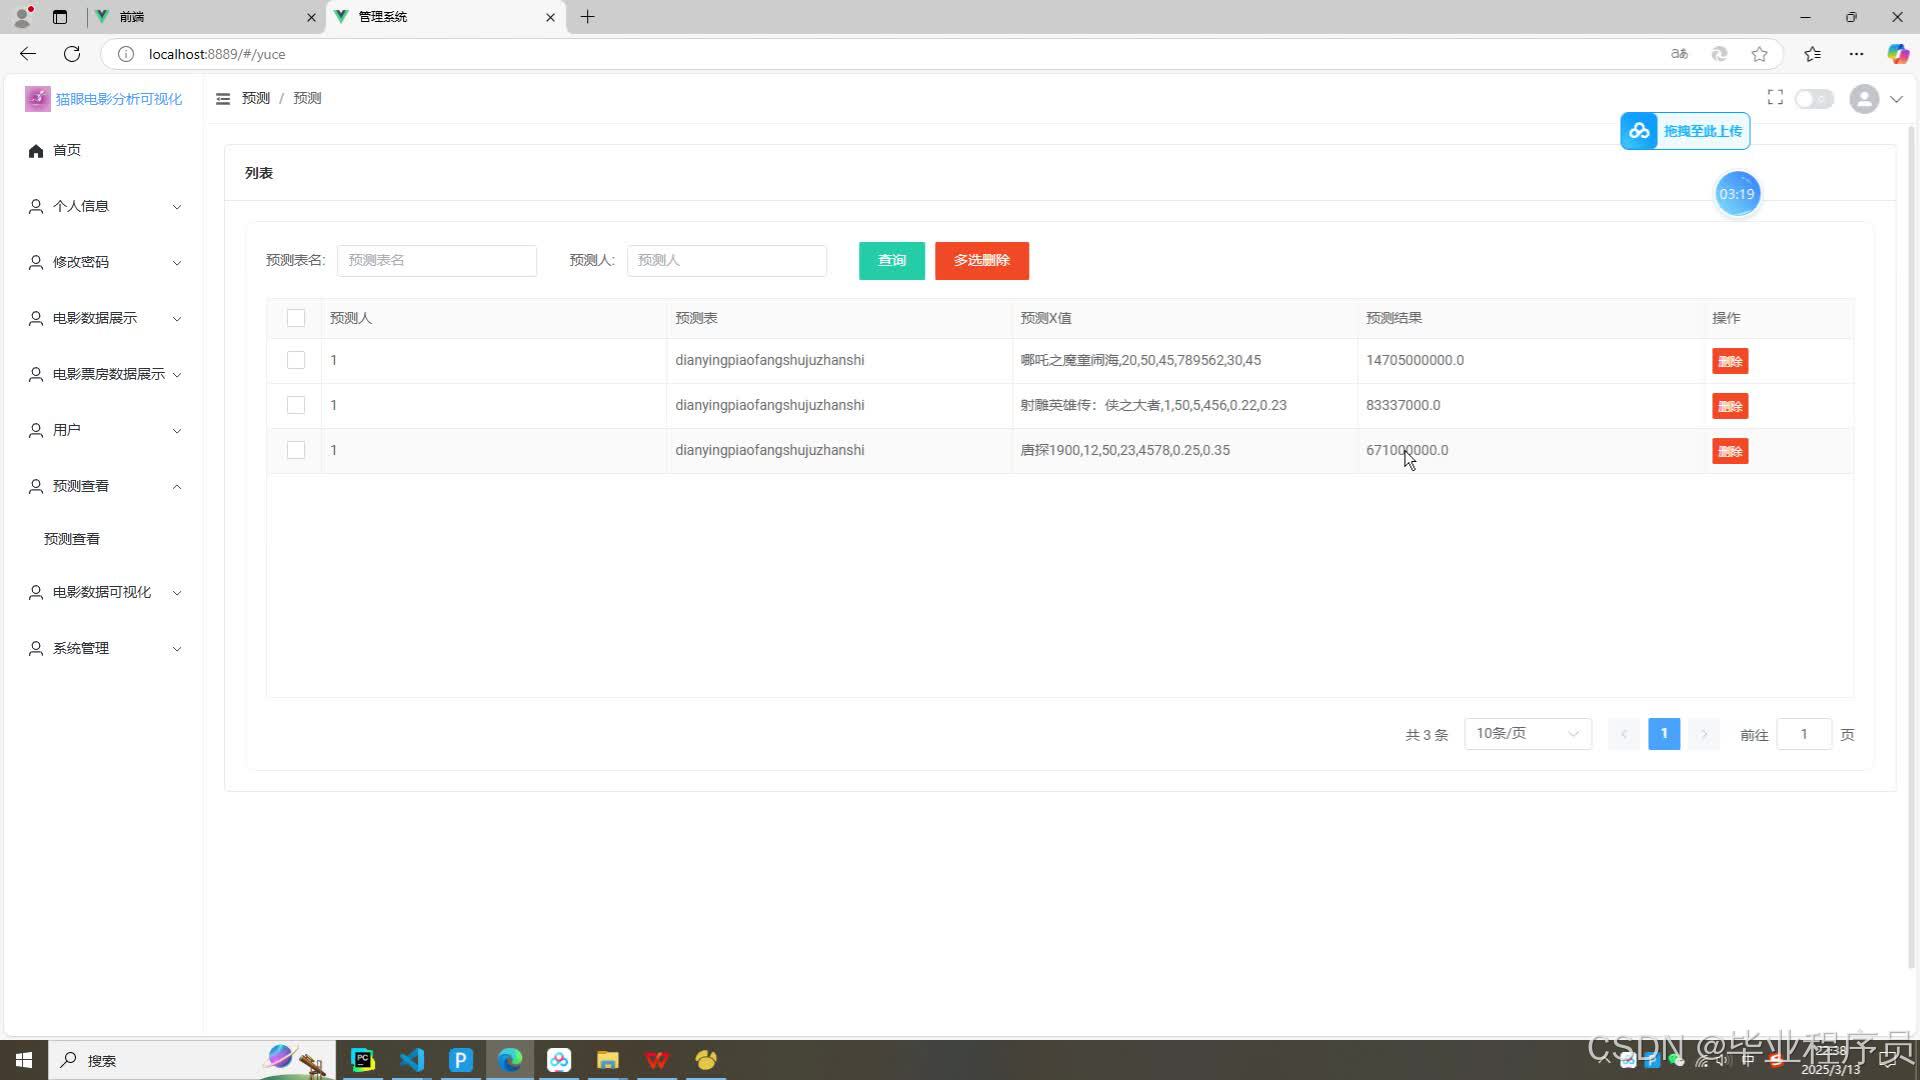Screen dimensions: 1920x1080
Task: Click the browser refresh icon
Action: [x=72, y=54]
